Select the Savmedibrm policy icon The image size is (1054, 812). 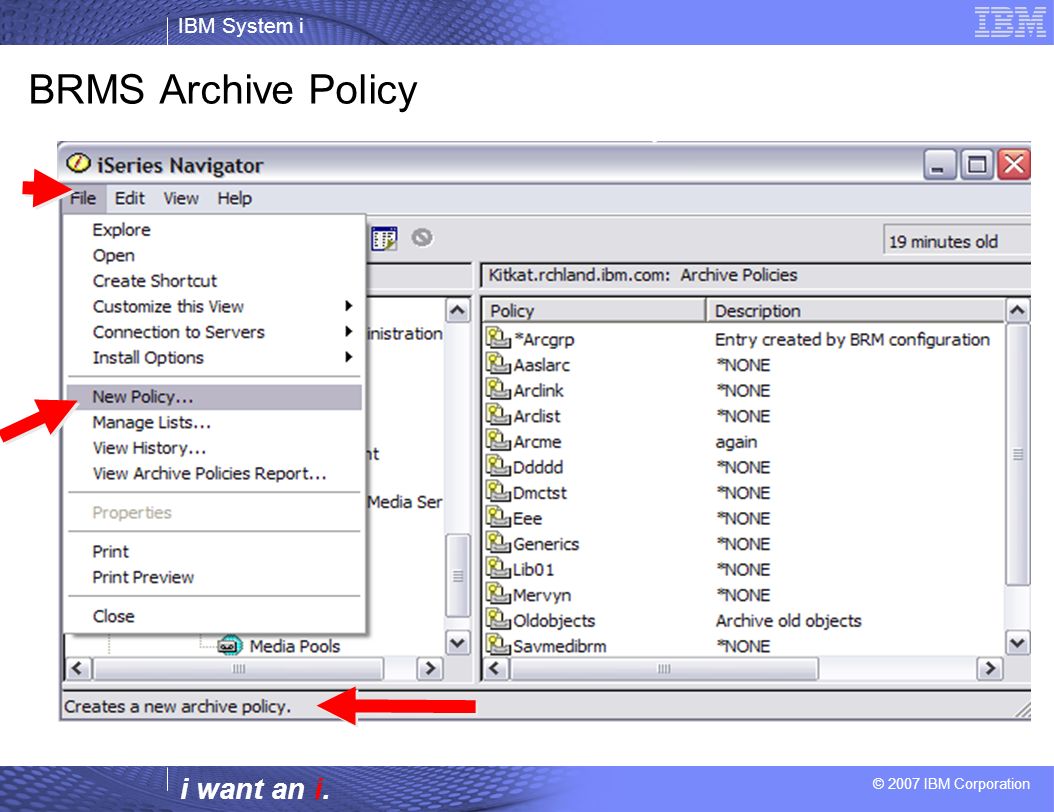pos(498,645)
